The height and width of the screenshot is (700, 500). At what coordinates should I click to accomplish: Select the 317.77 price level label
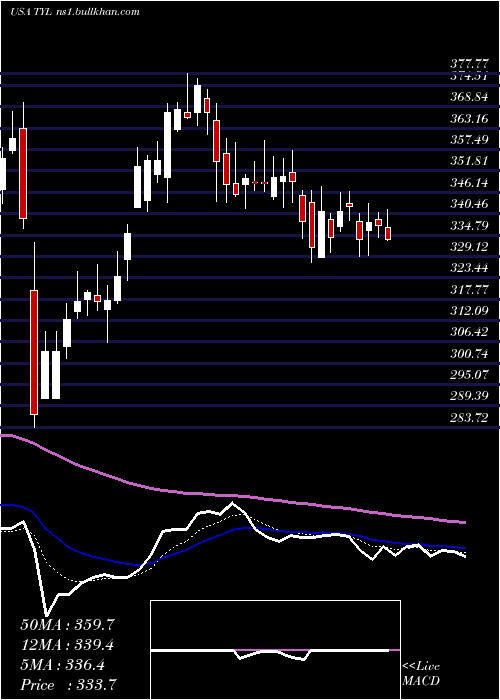[468, 290]
